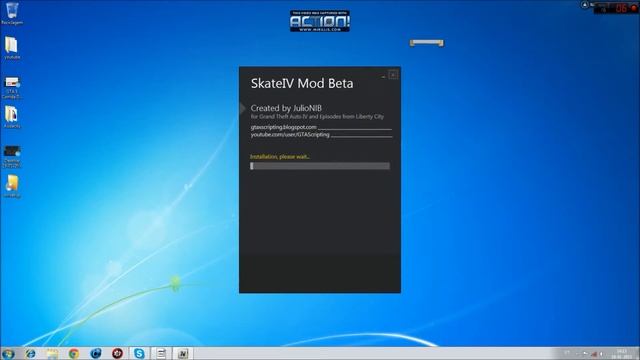Launch Internet Explorer from the taskbar
This screenshot has height=360, width=640.
pyautogui.click(x=30, y=353)
